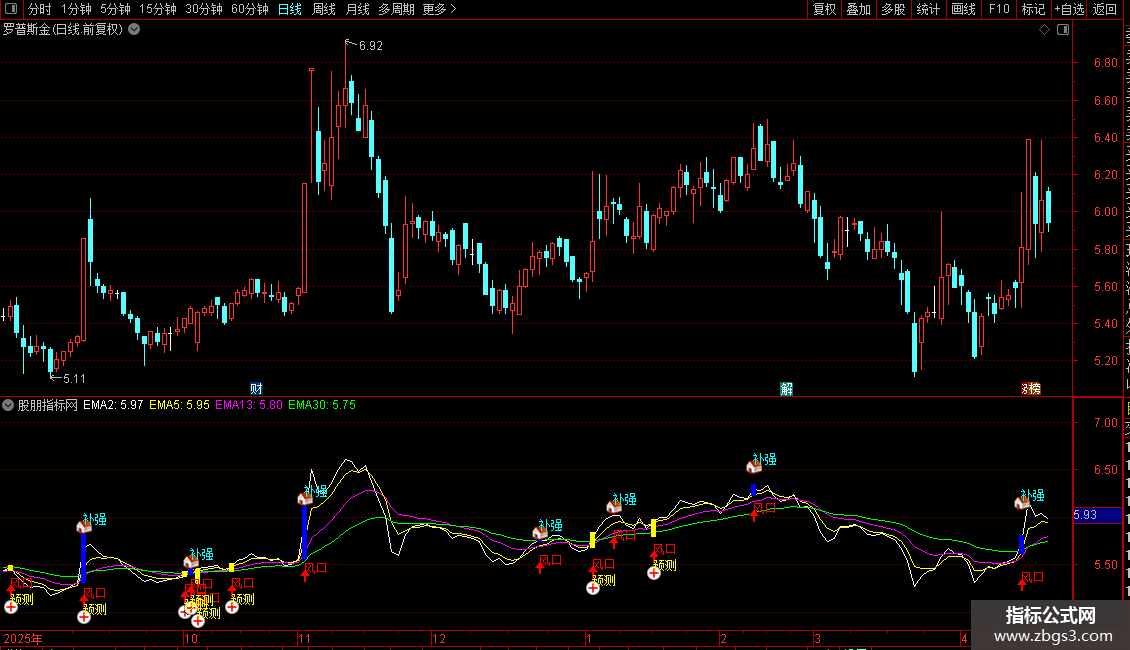1130x650 pixels.
Task: Click the 风口 red arrow in February
Action: pos(755,515)
